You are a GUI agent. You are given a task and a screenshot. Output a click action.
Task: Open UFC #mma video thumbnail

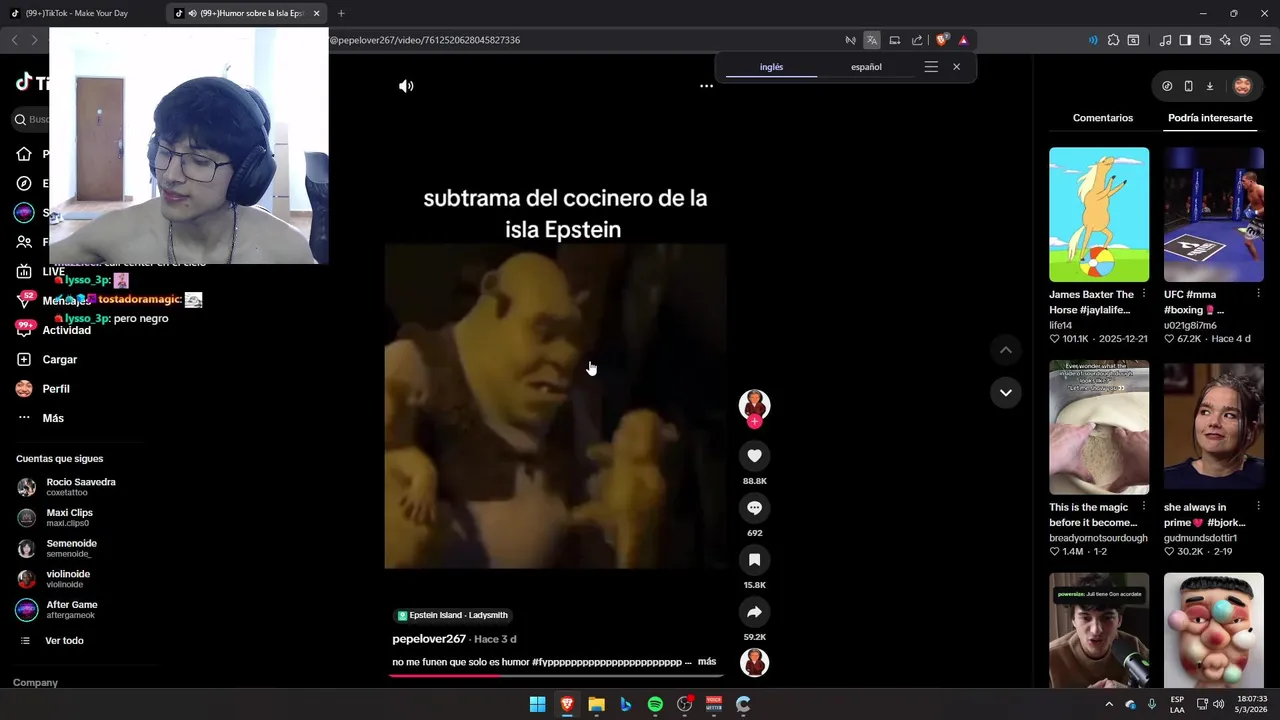[x=1214, y=214]
